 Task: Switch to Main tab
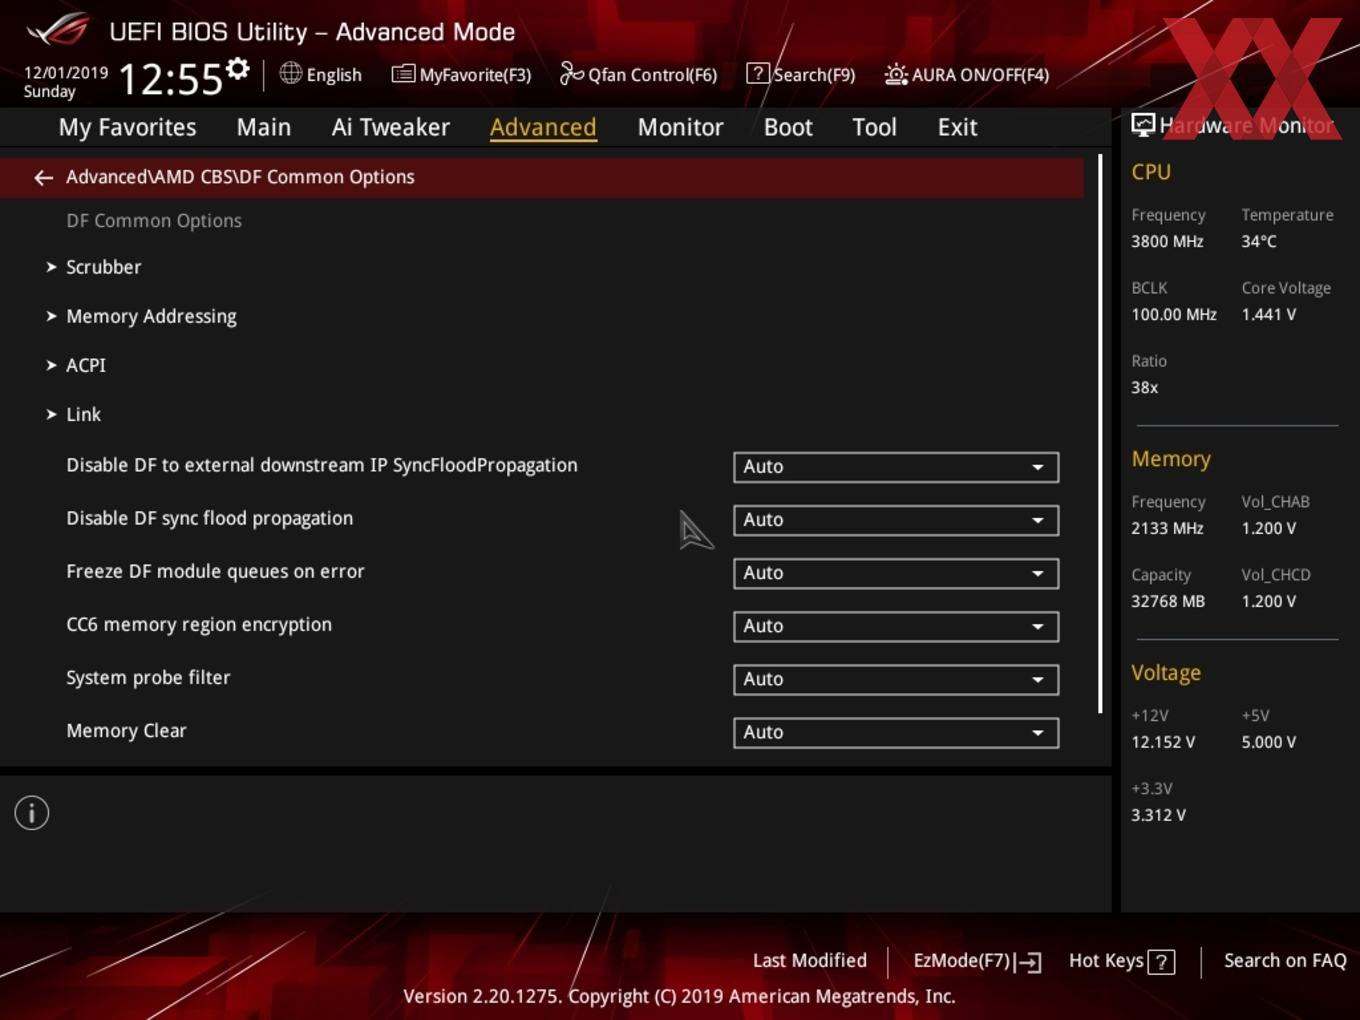click(x=264, y=128)
